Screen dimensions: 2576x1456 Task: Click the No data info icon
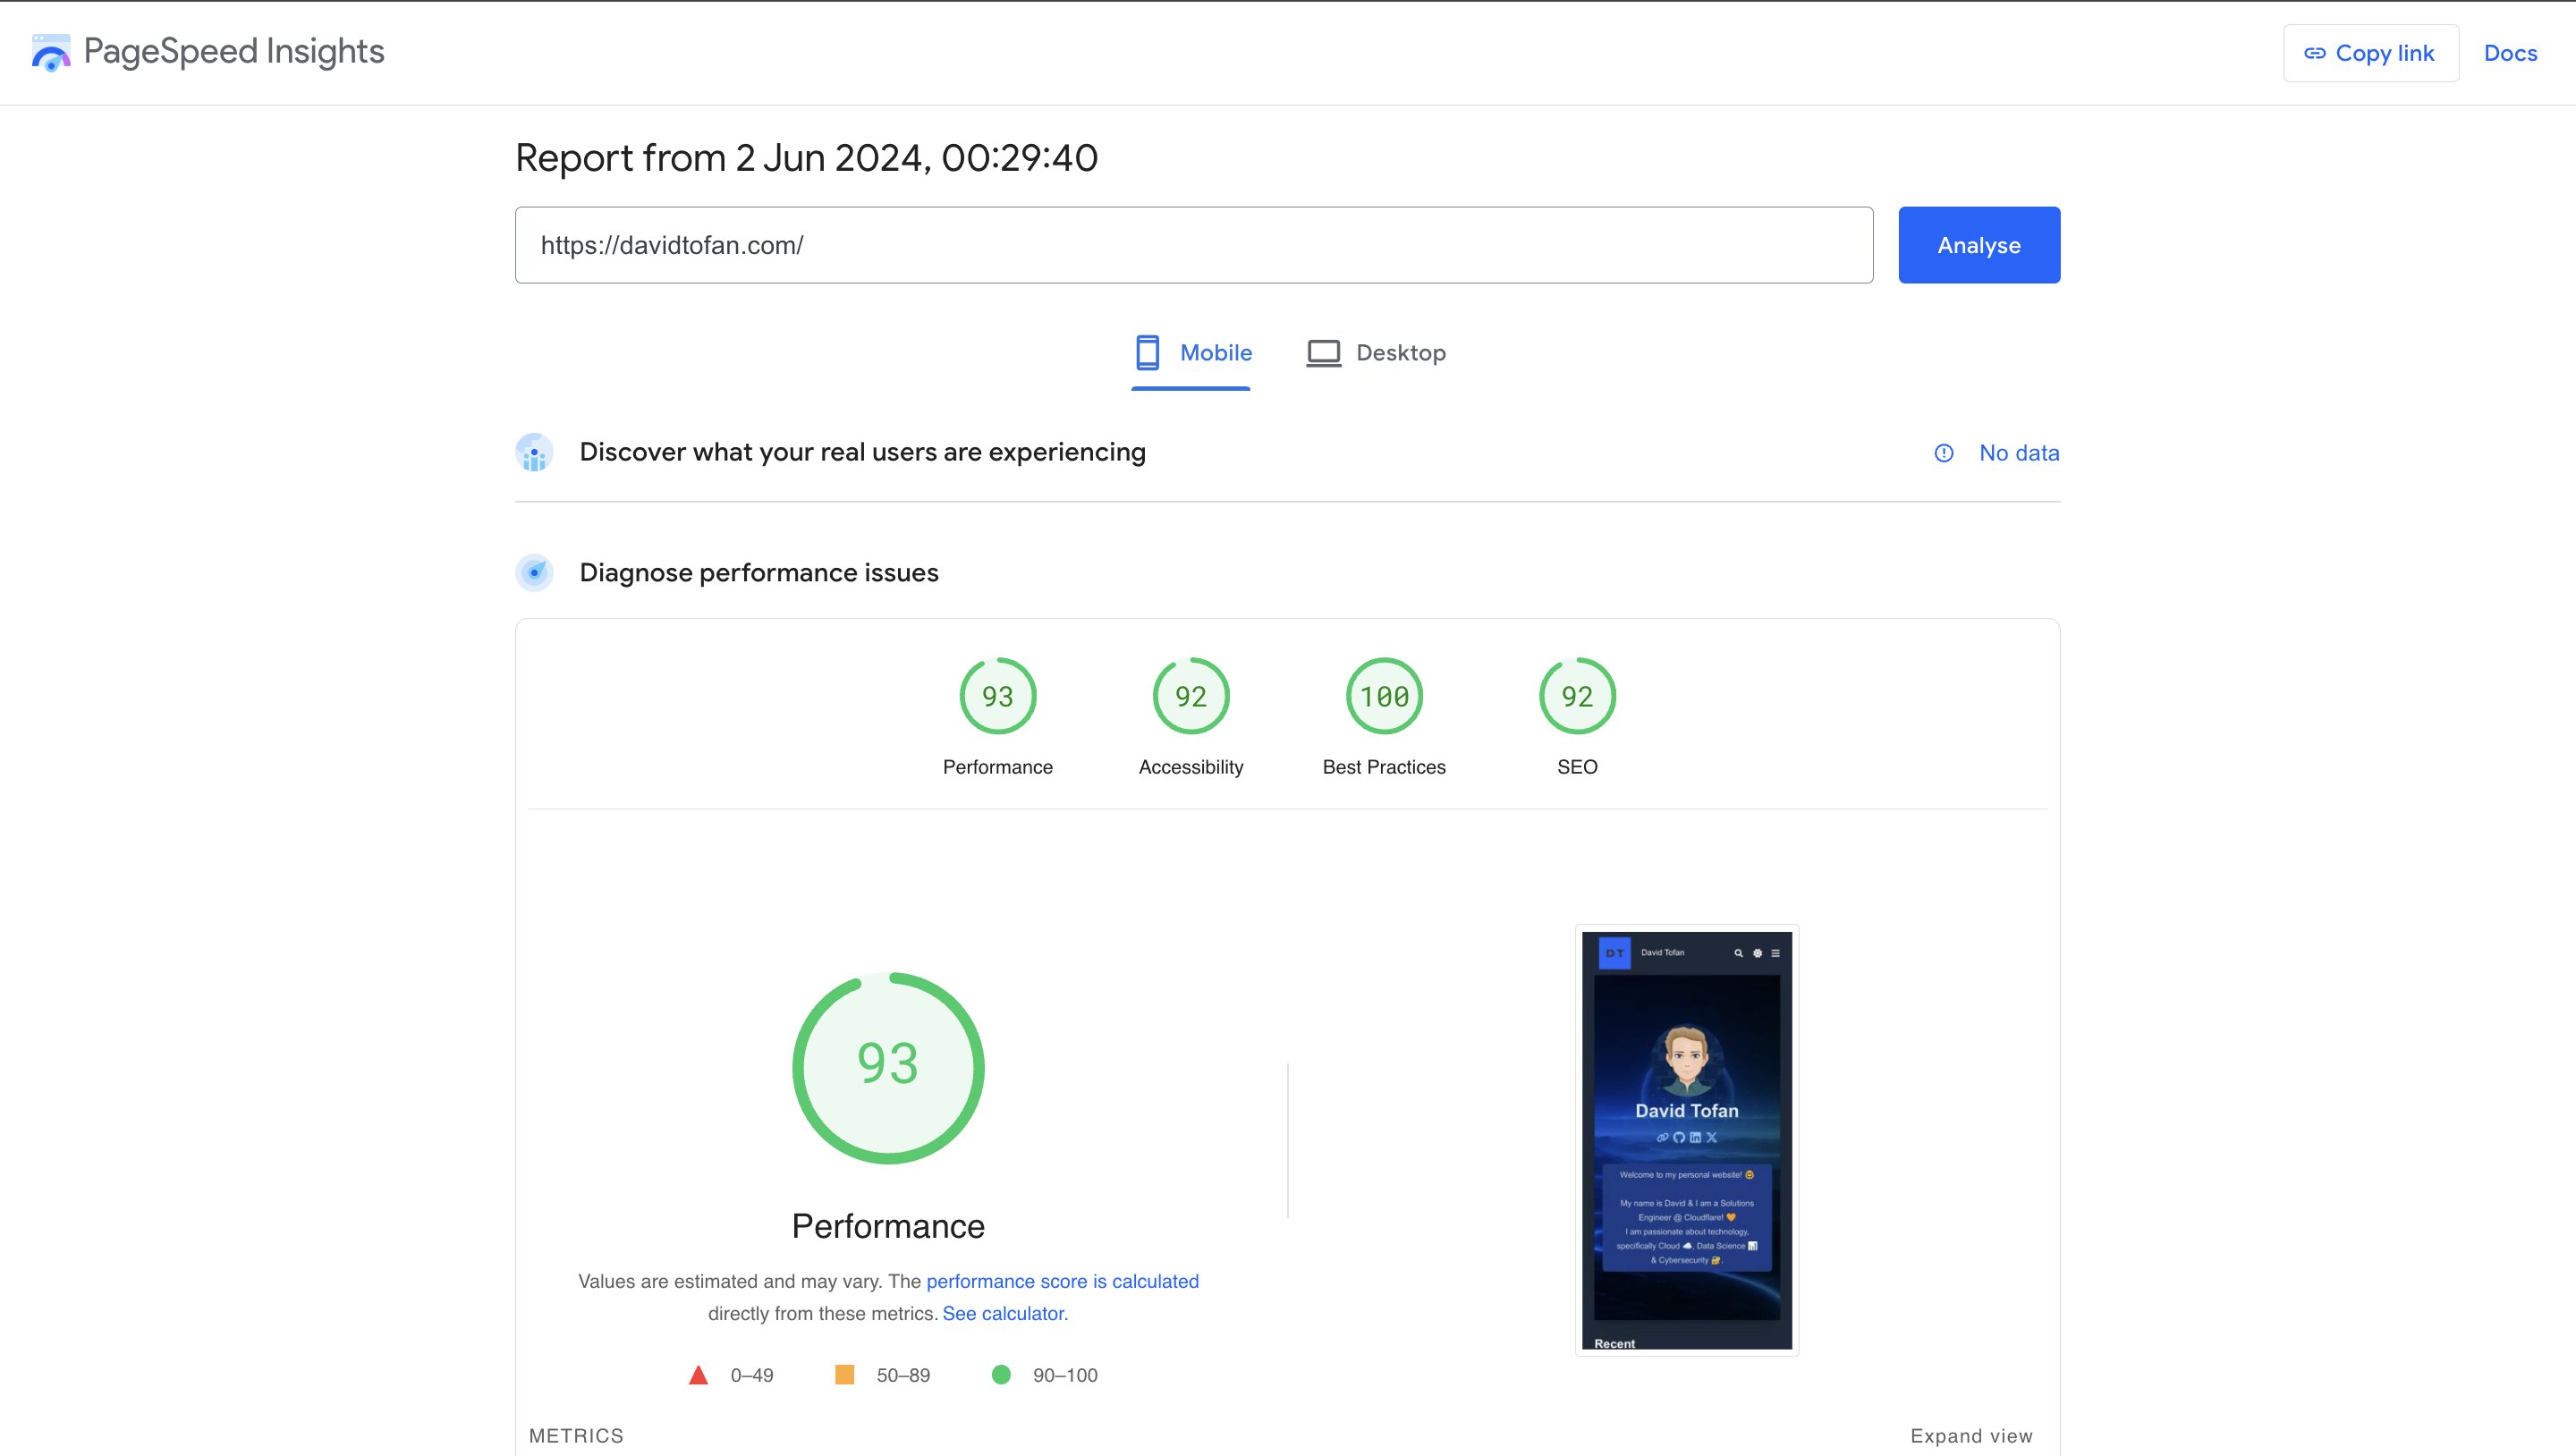coord(1943,453)
